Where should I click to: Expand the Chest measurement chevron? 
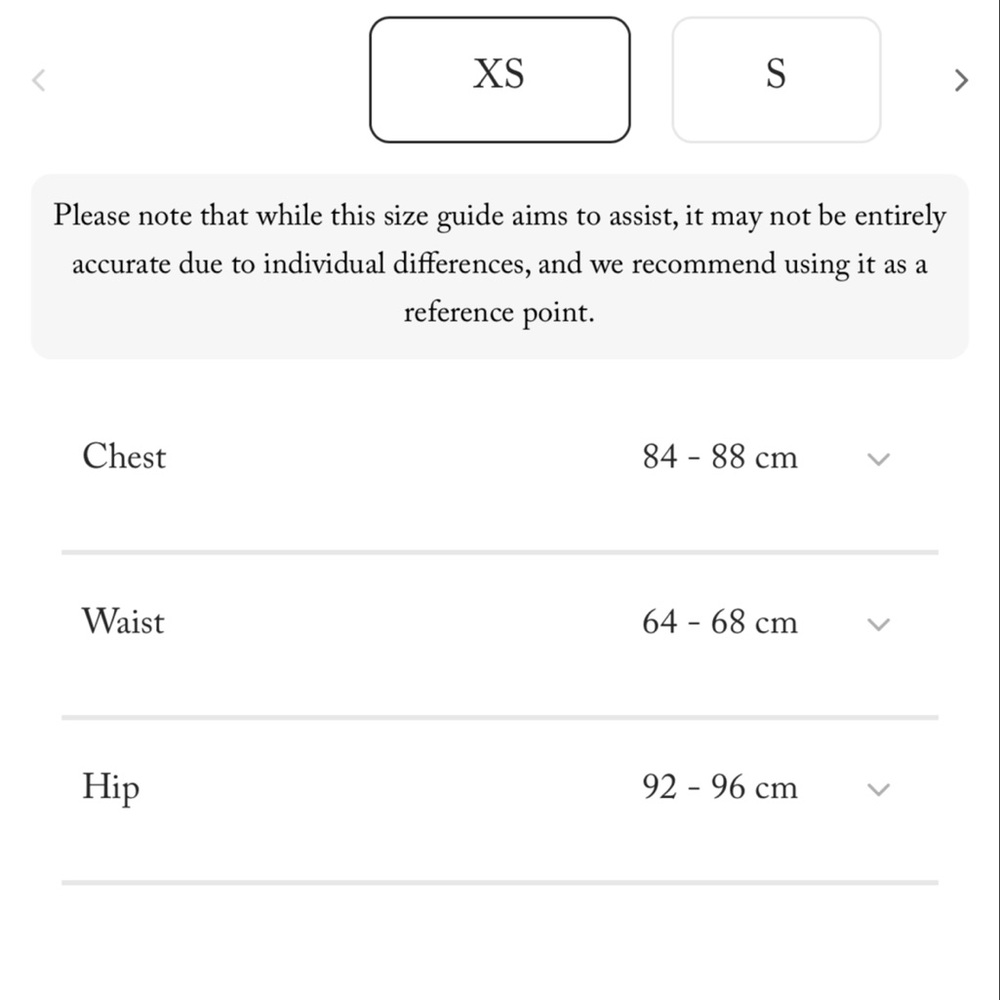[879, 459]
